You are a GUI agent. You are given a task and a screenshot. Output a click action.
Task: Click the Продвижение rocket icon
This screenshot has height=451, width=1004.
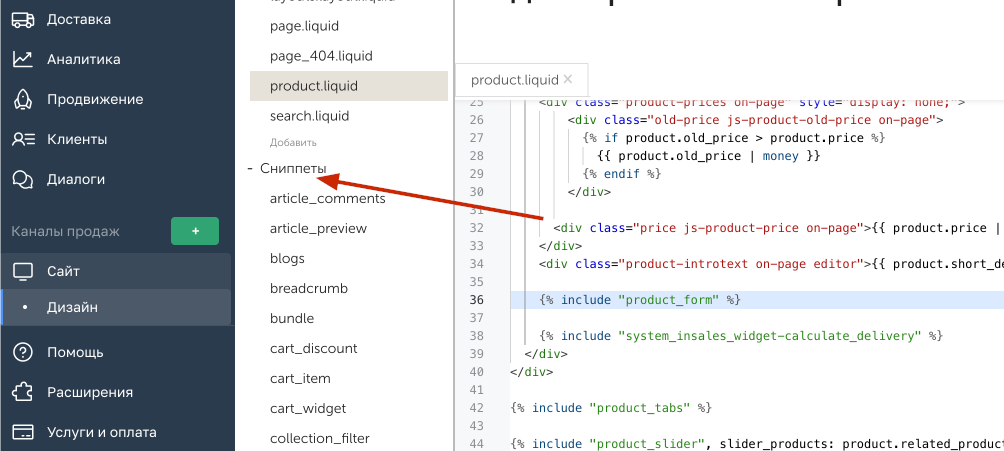23,100
